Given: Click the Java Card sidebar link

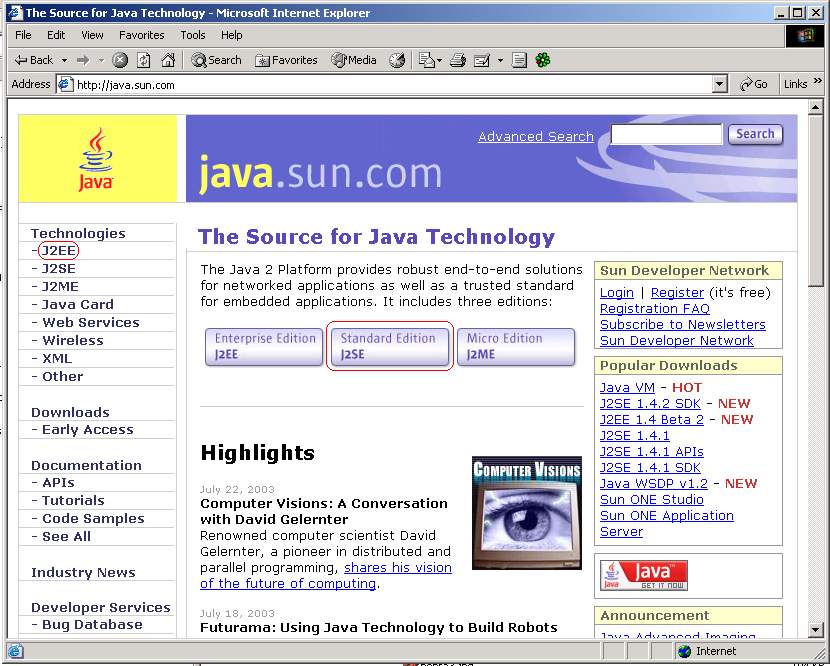Looking at the screenshot, I should pos(77,304).
